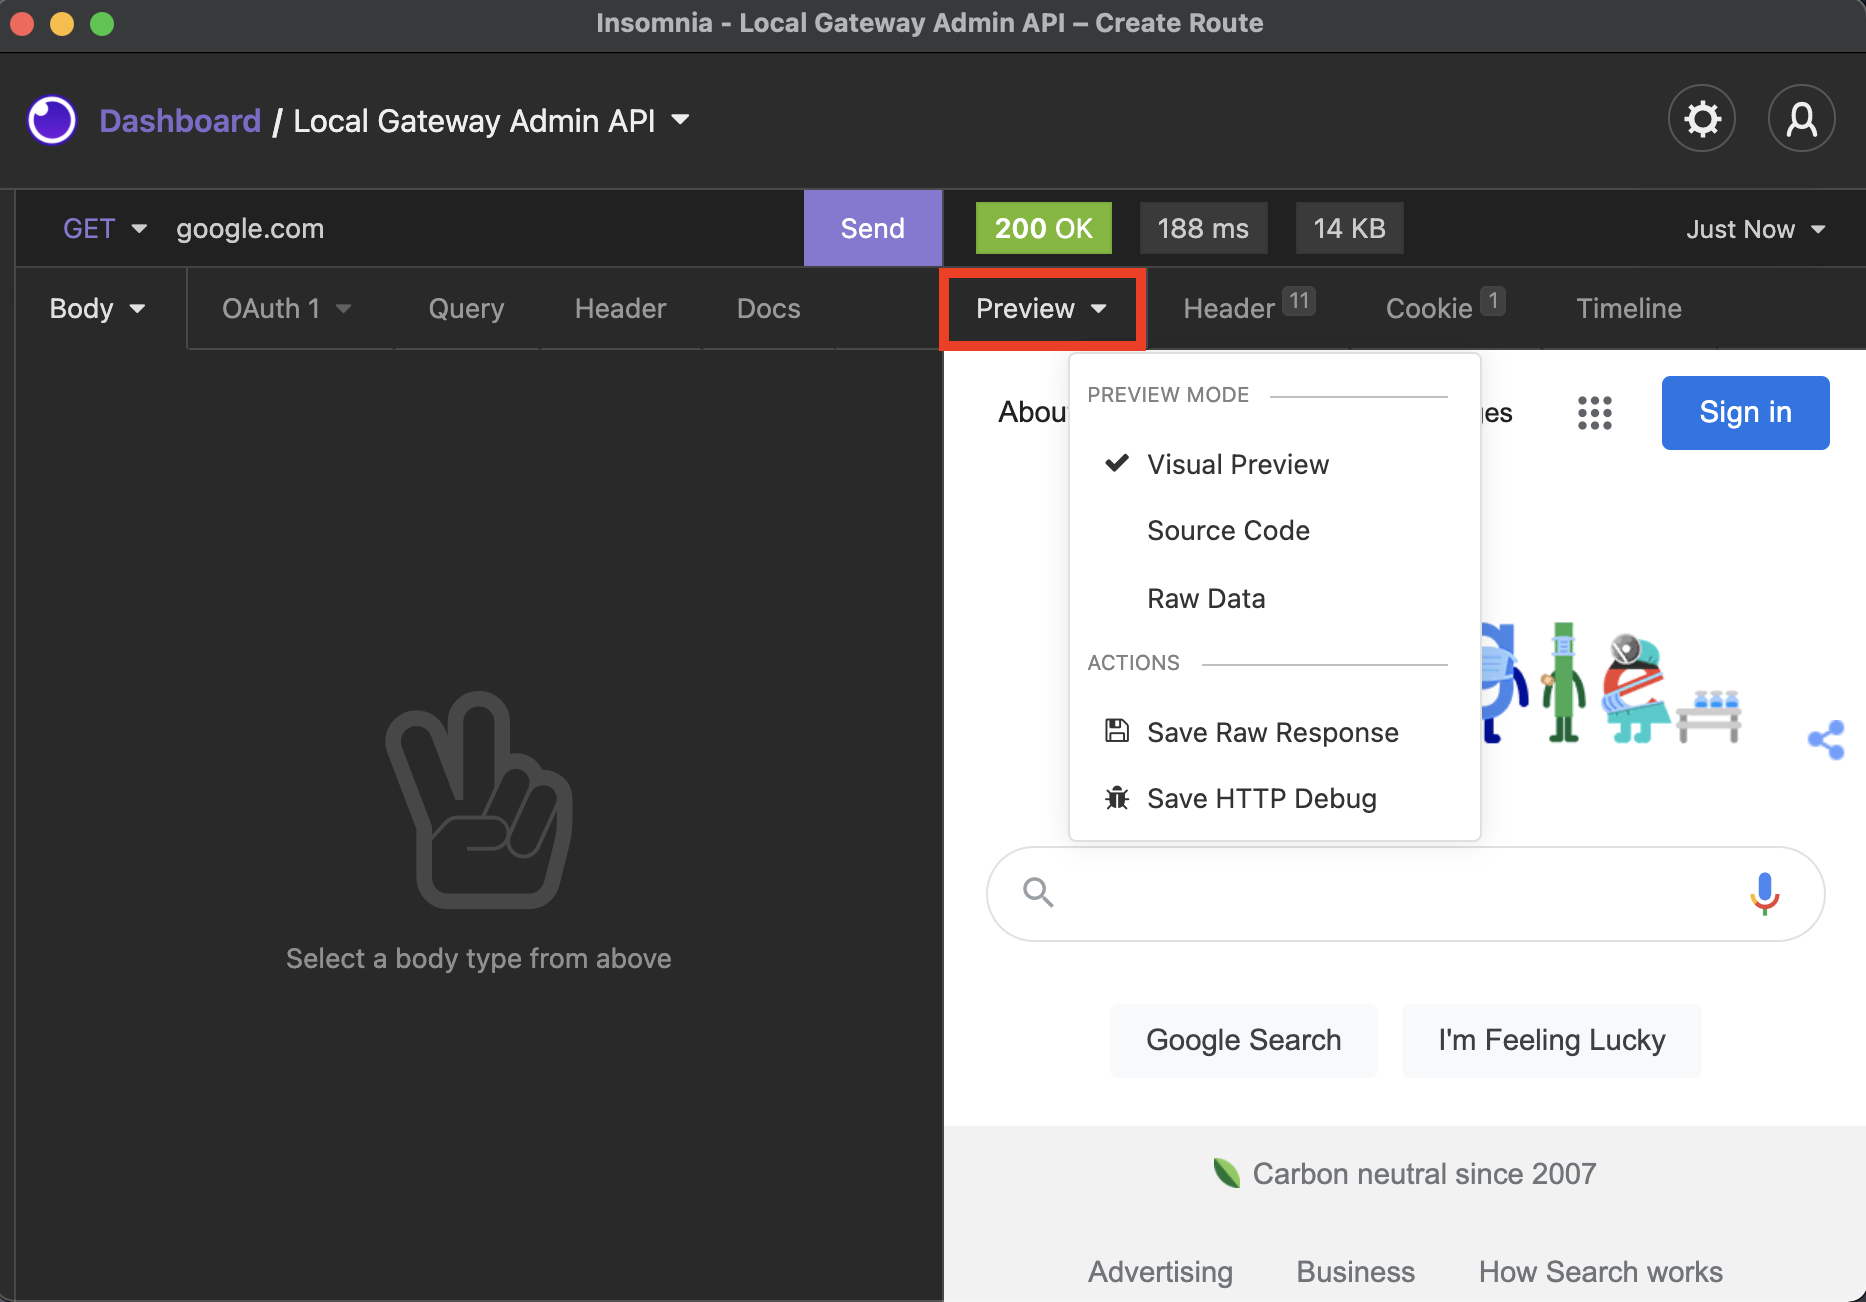Click Carbon neutral since 2007 link
This screenshot has height=1302, width=1866.
tap(1424, 1173)
